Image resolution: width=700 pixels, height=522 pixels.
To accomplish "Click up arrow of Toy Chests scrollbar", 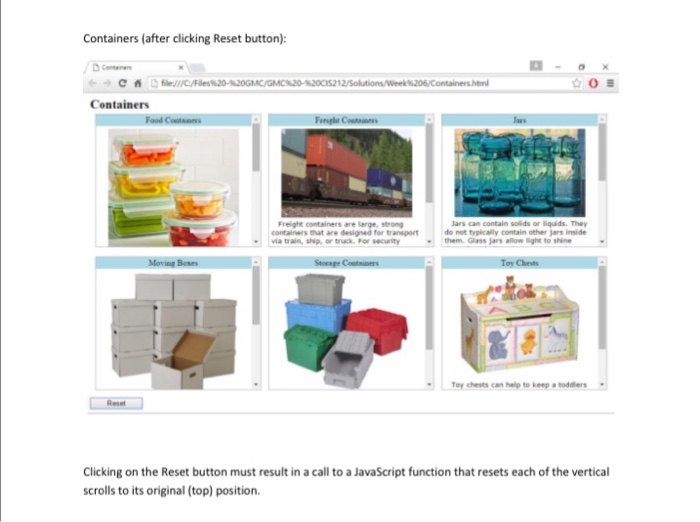I will pos(602,262).
